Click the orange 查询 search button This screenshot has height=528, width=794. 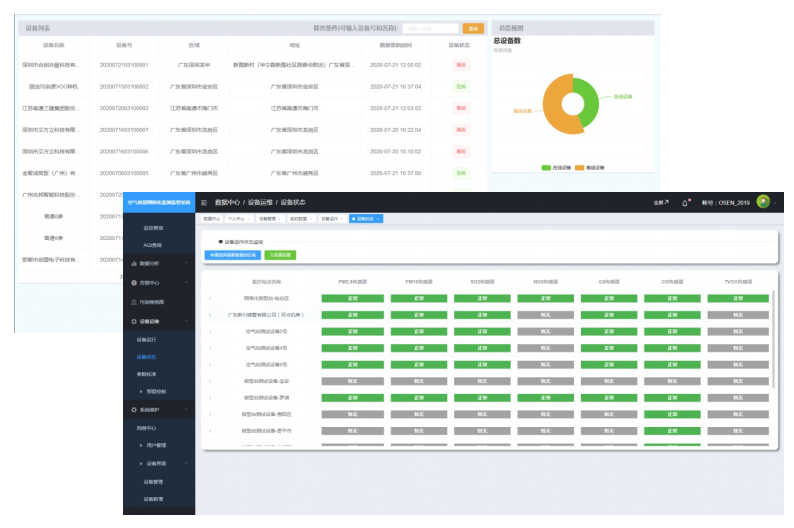pyautogui.click(x=473, y=28)
